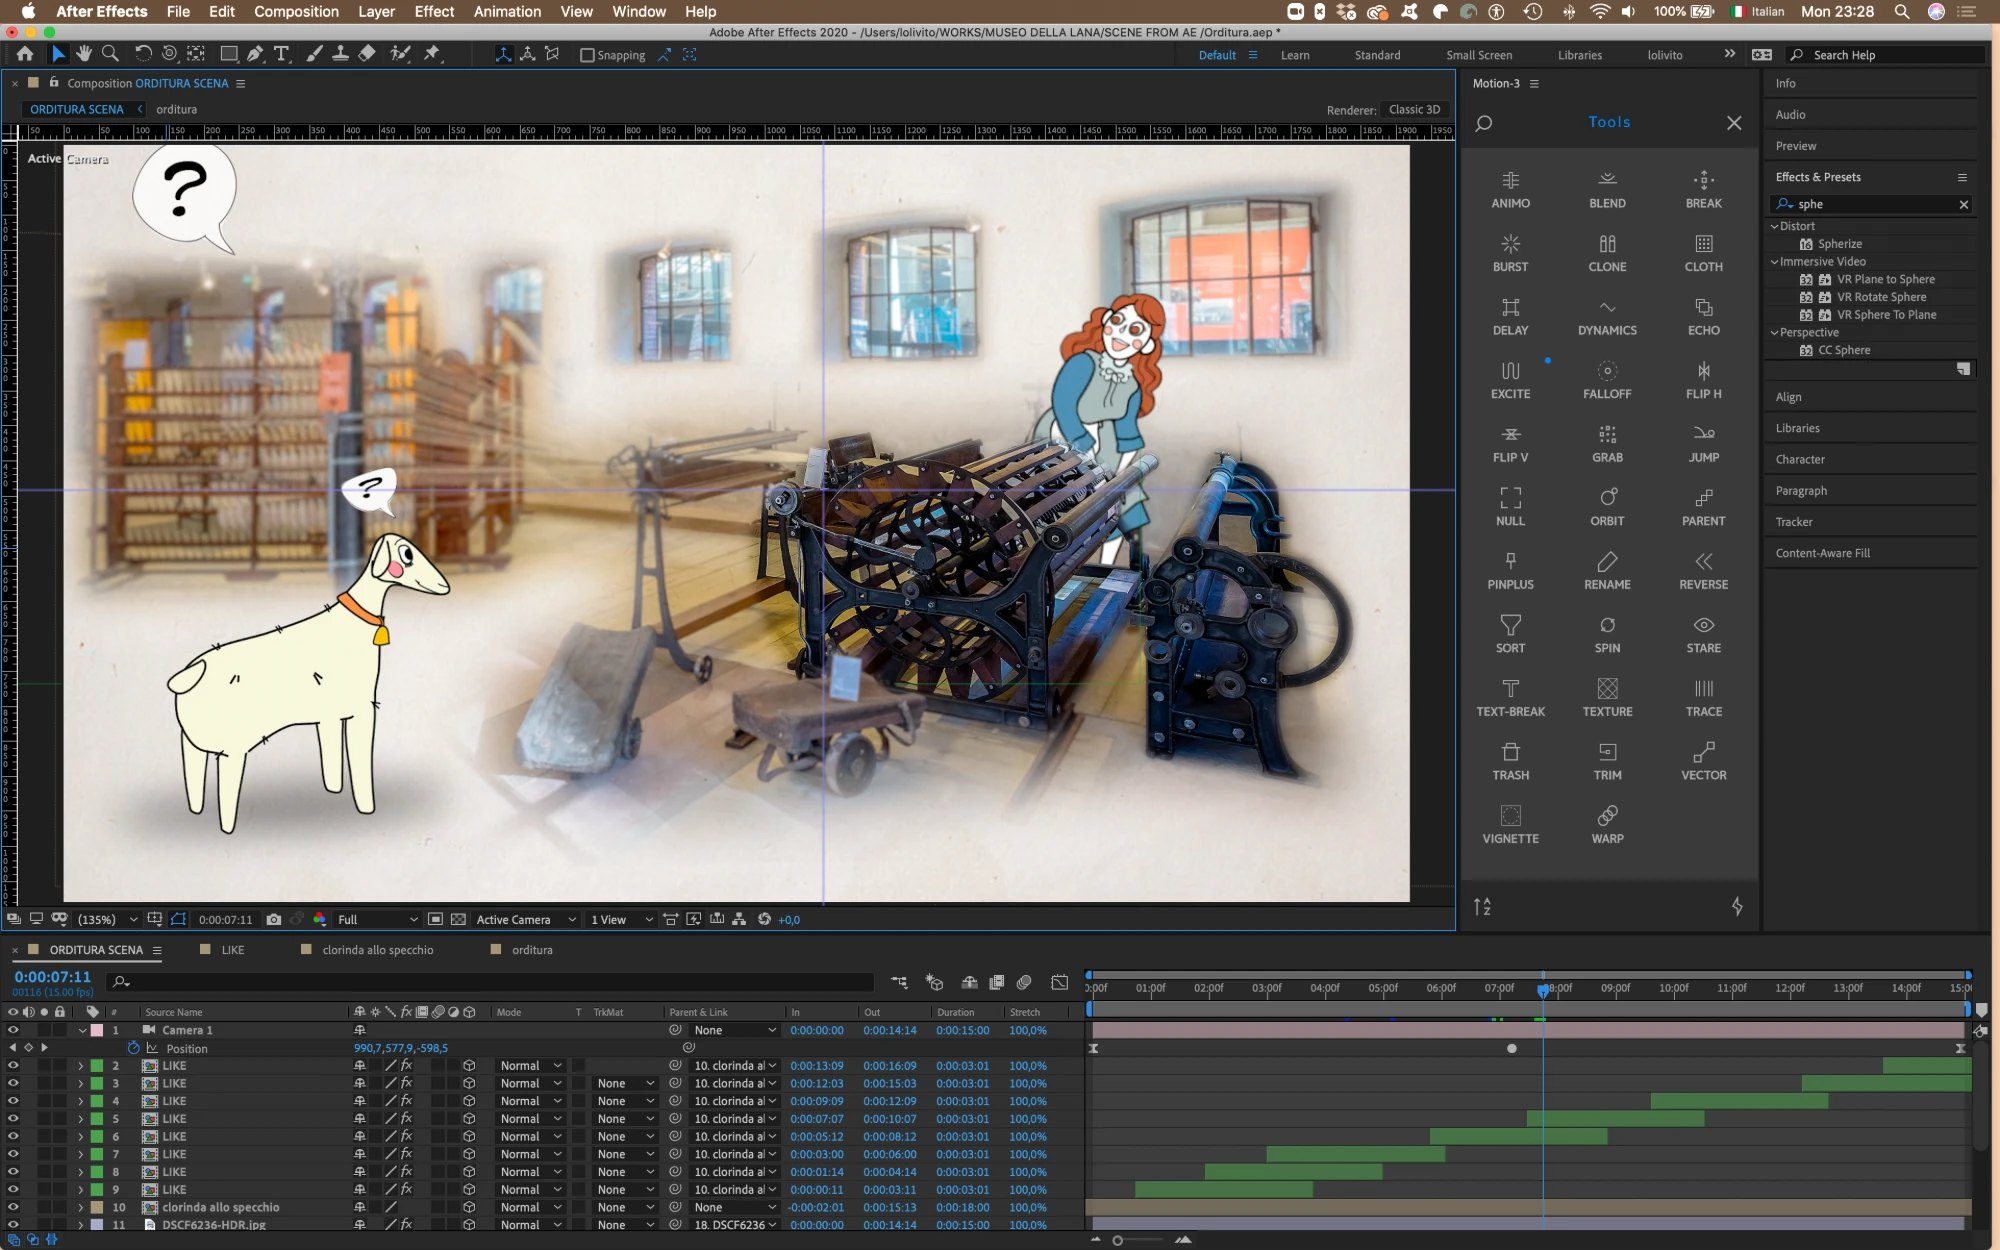This screenshot has height=1250, width=2000.
Task: Open the Animation menu
Action: tap(507, 11)
